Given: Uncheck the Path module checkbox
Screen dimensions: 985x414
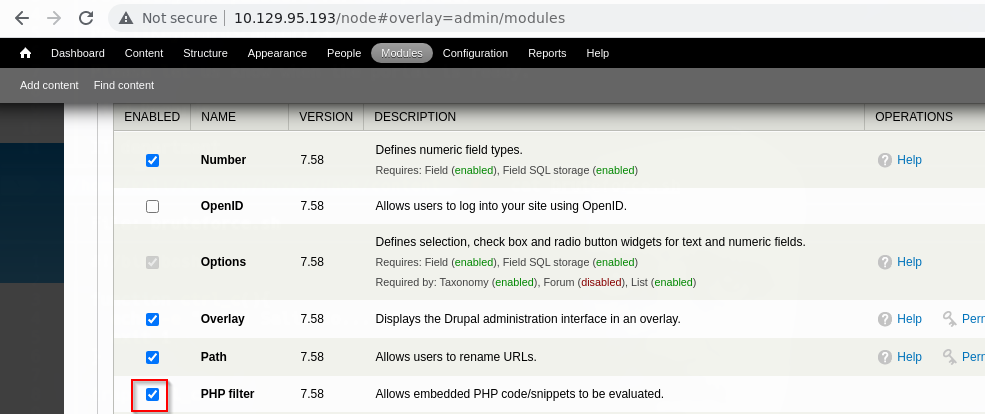Looking at the screenshot, I should coord(152,357).
